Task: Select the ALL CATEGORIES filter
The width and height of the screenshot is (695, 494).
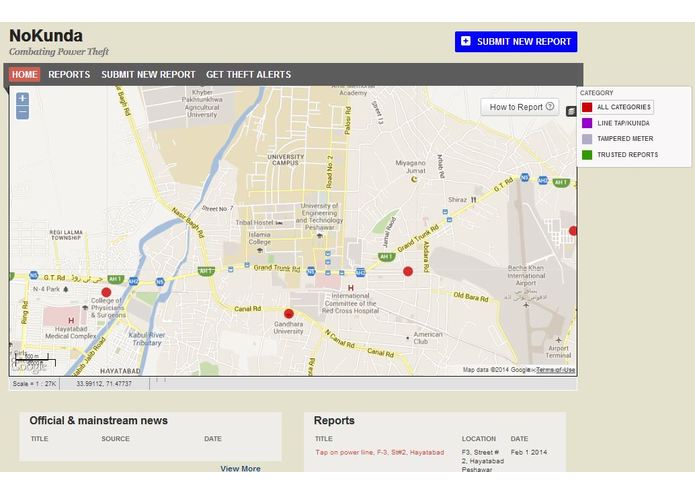Action: pyautogui.click(x=617, y=107)
